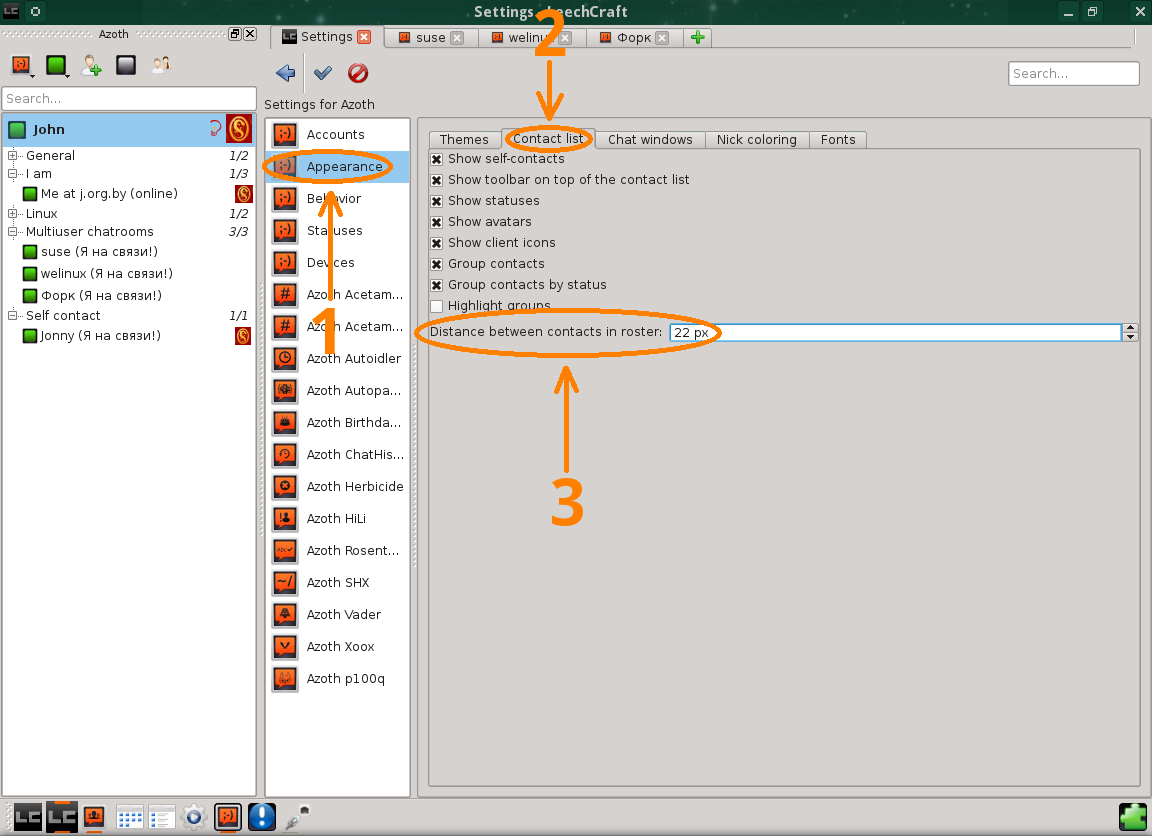Click the green status selector icon
This screenshot has width=1152, height=836.
click(x=57, y=65)
